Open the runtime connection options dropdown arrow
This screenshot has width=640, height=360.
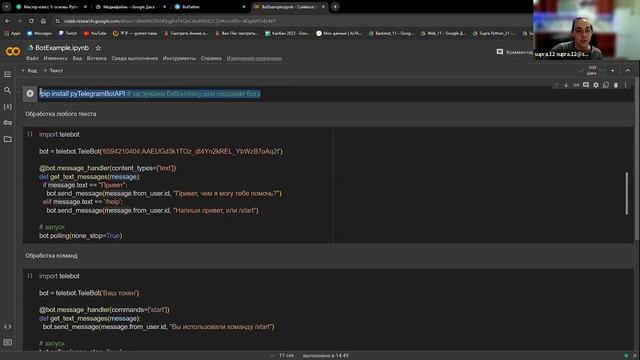613,71
